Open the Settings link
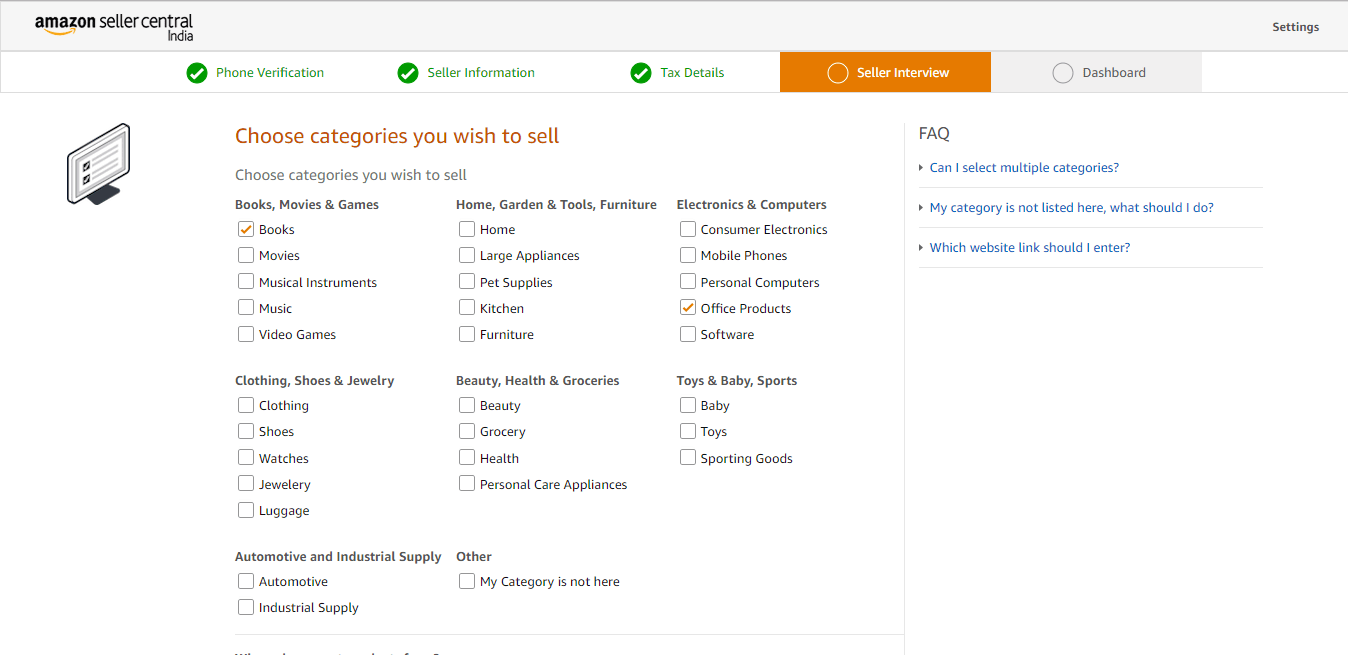This screenshot has height=655, width=1348. pyautogui.click(x=1295, y=27)
